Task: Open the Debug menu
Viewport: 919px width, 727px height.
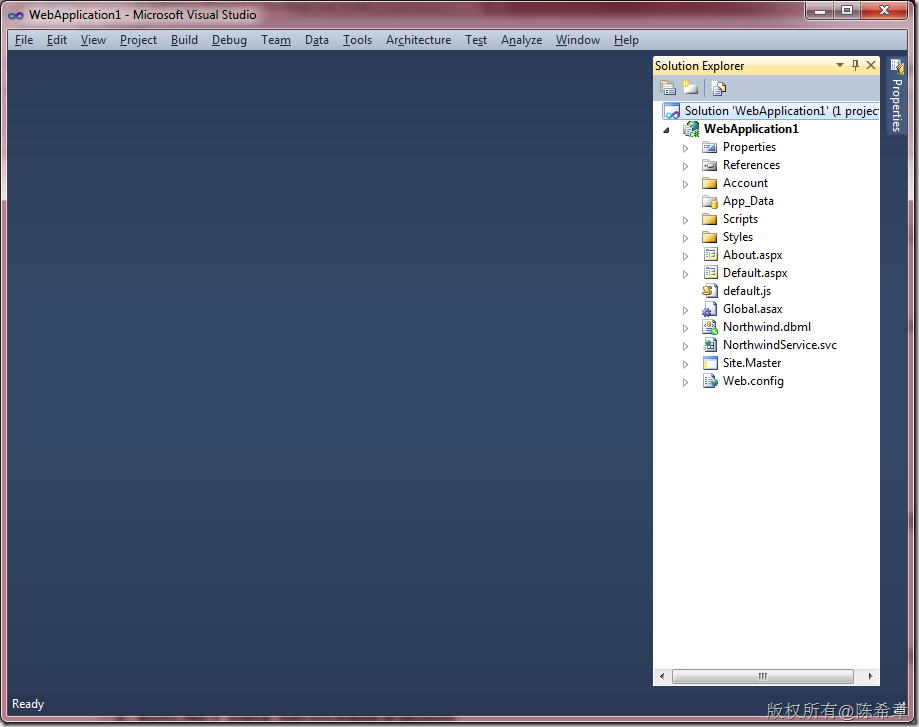Action: tap(229, 40)
